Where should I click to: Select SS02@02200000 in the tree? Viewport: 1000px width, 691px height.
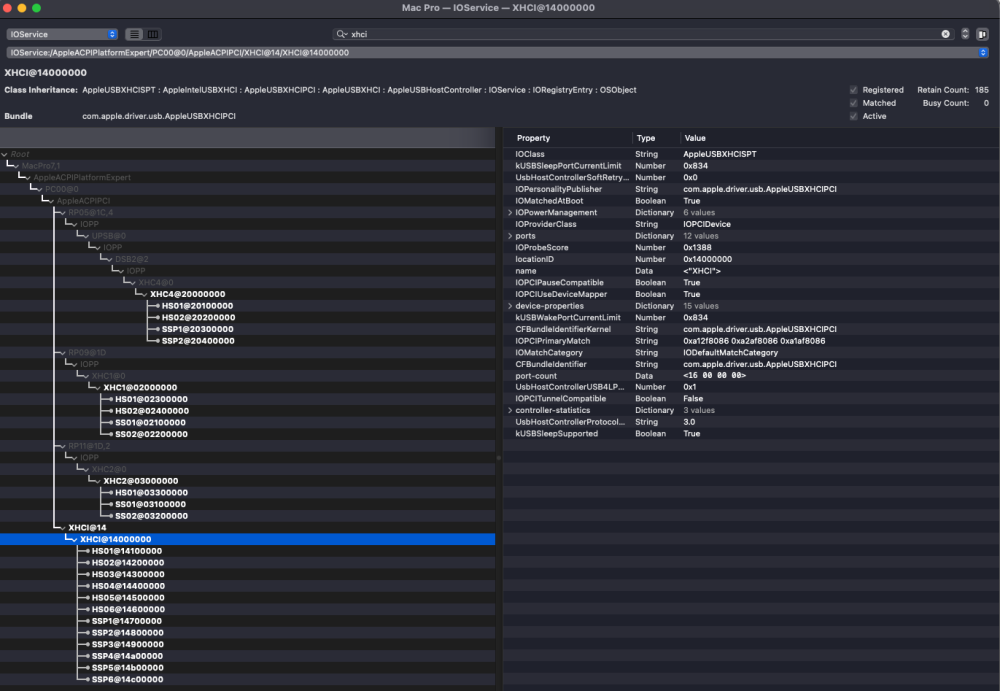coord(151,435)
